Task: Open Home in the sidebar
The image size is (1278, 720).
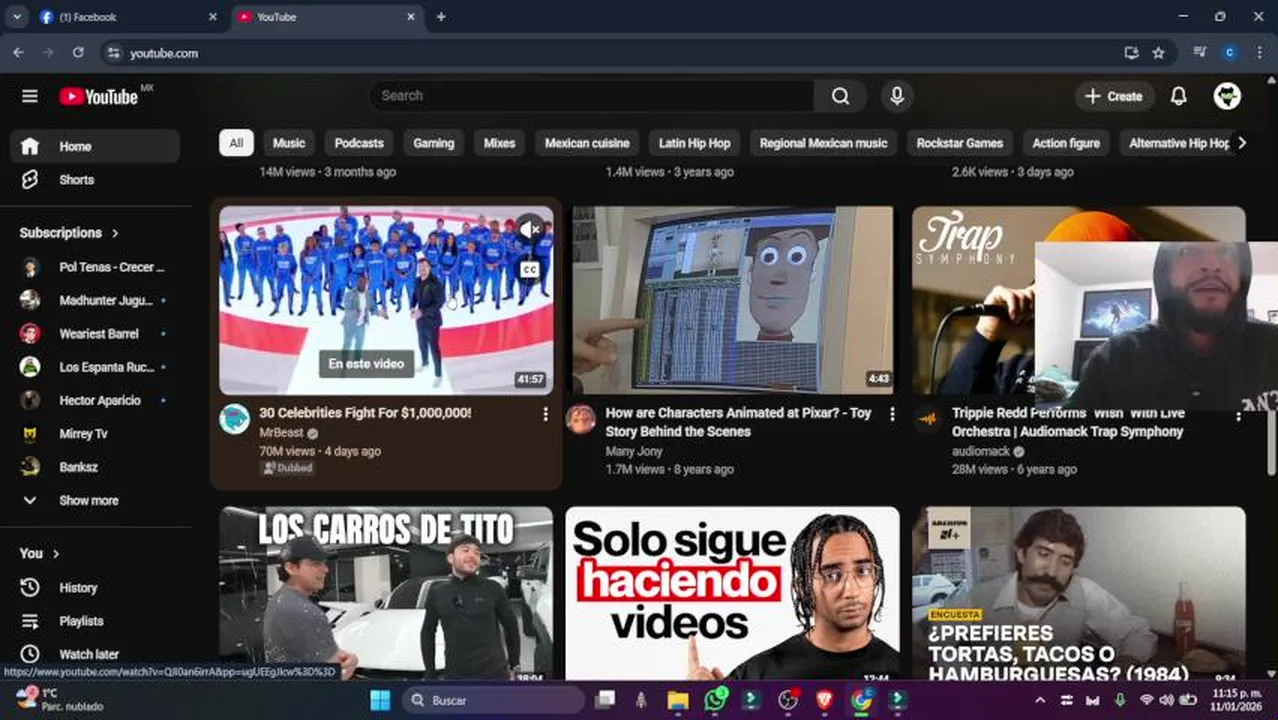Action: pyautogui.click(x=96, y=146)
